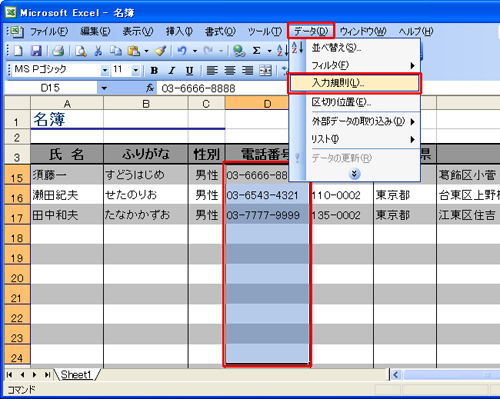The width and height of the screenshot is (500, 399).
Task: Open the 編集 menu
Action: tap(95, 32)
